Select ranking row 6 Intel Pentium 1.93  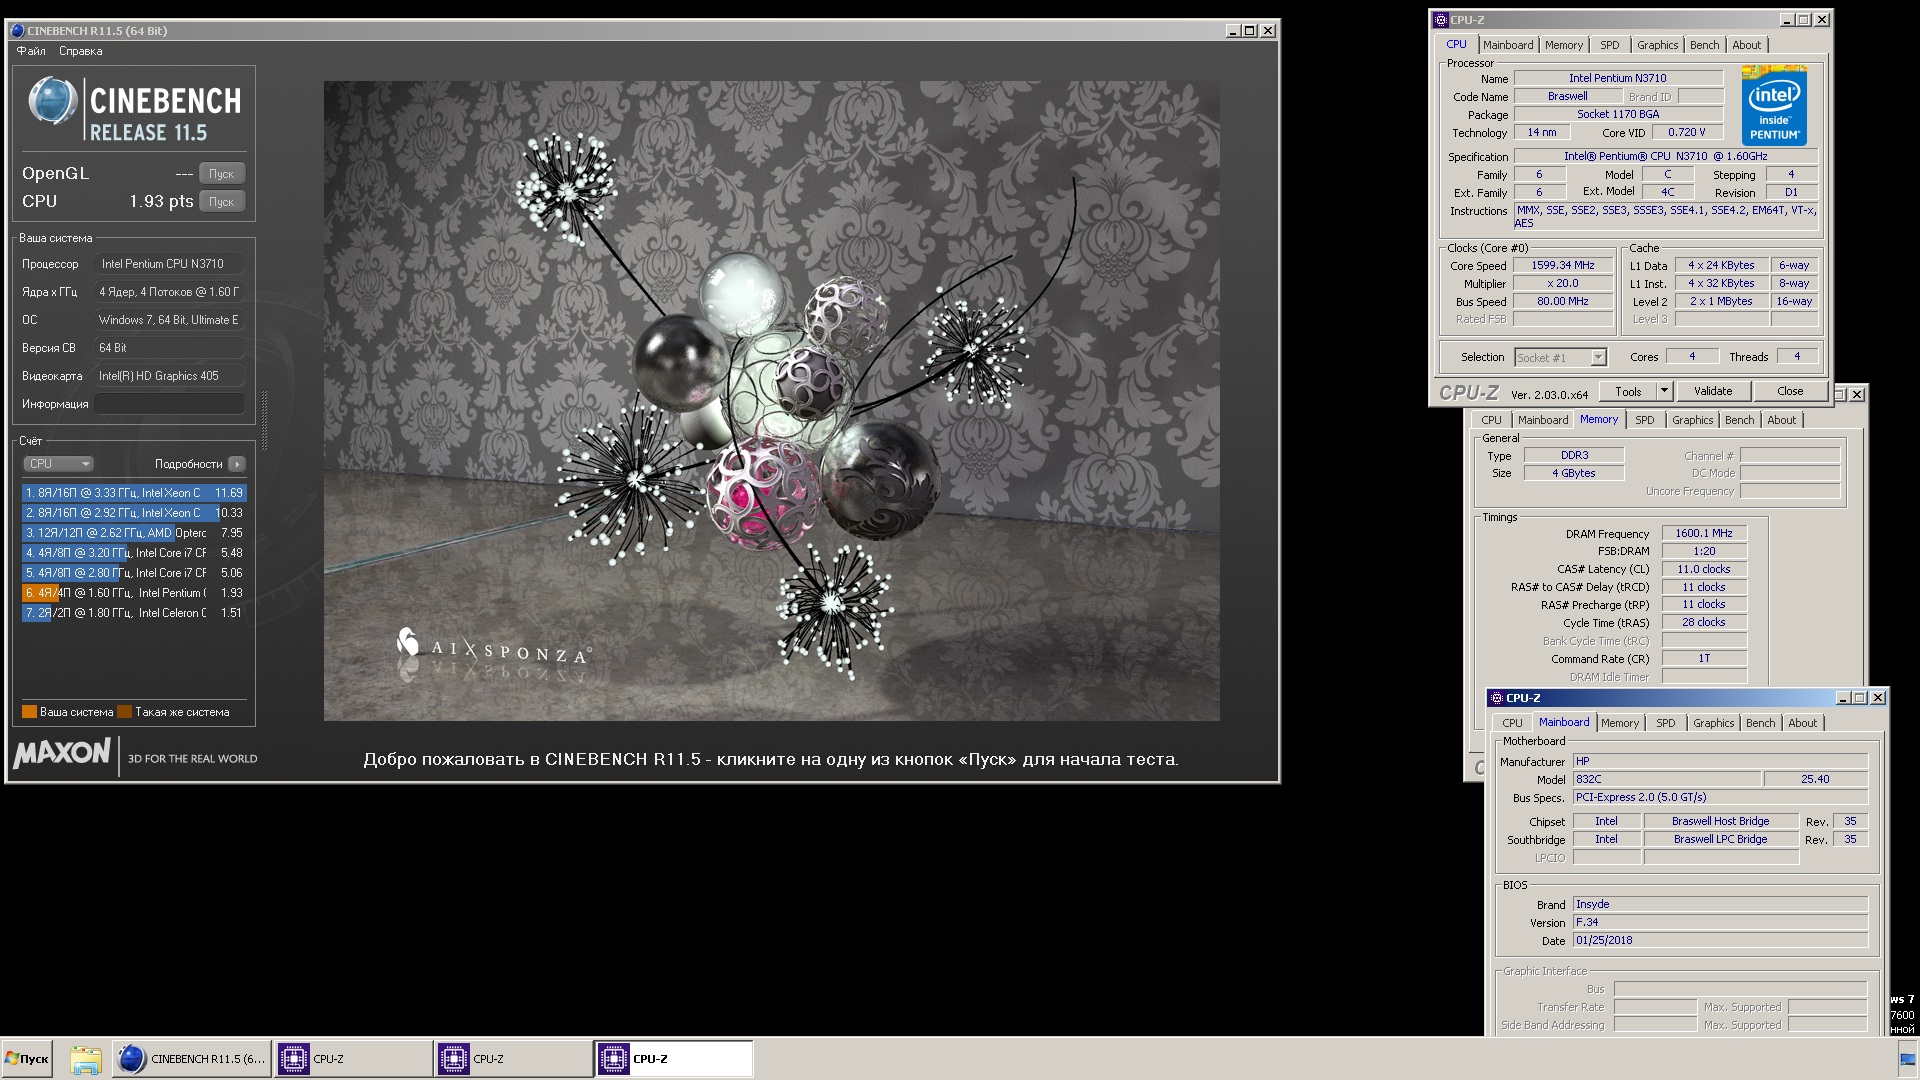[x=134, y=593]
